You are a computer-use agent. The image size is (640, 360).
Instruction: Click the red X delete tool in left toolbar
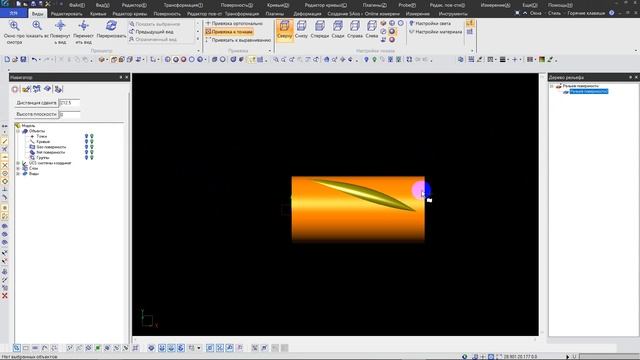click(x=5, y=296)
